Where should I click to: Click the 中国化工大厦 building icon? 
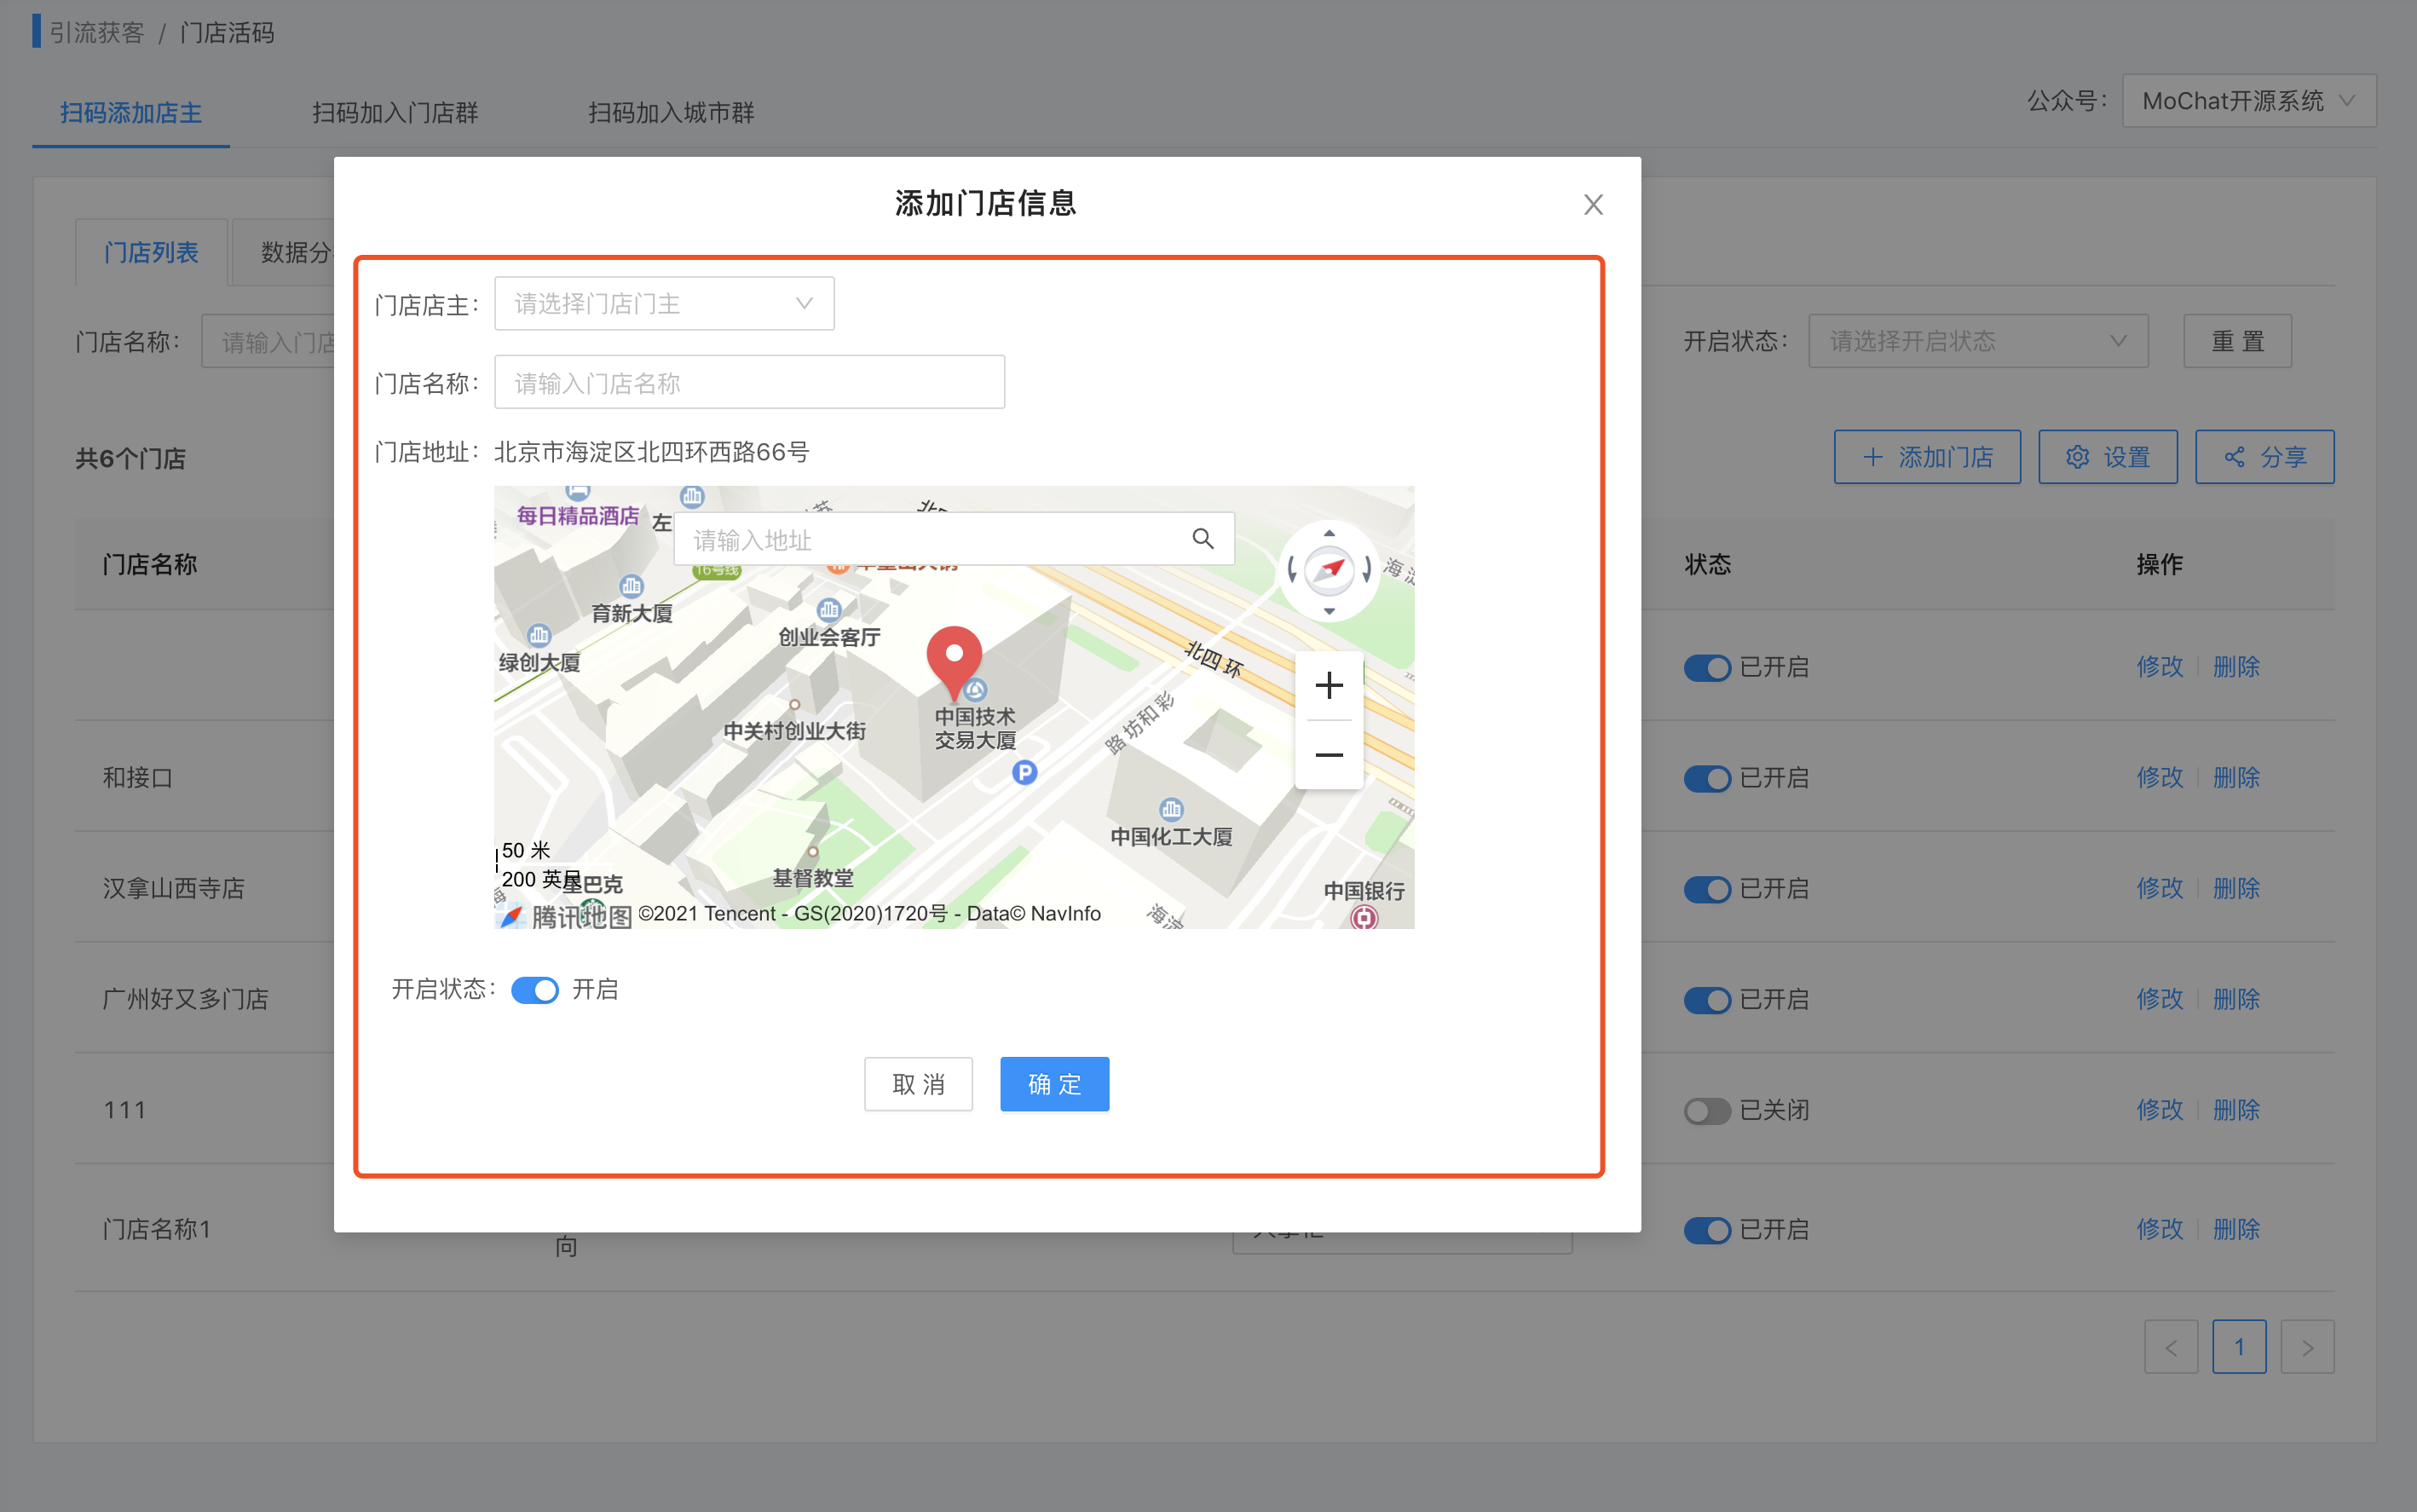click(1171, 808)
